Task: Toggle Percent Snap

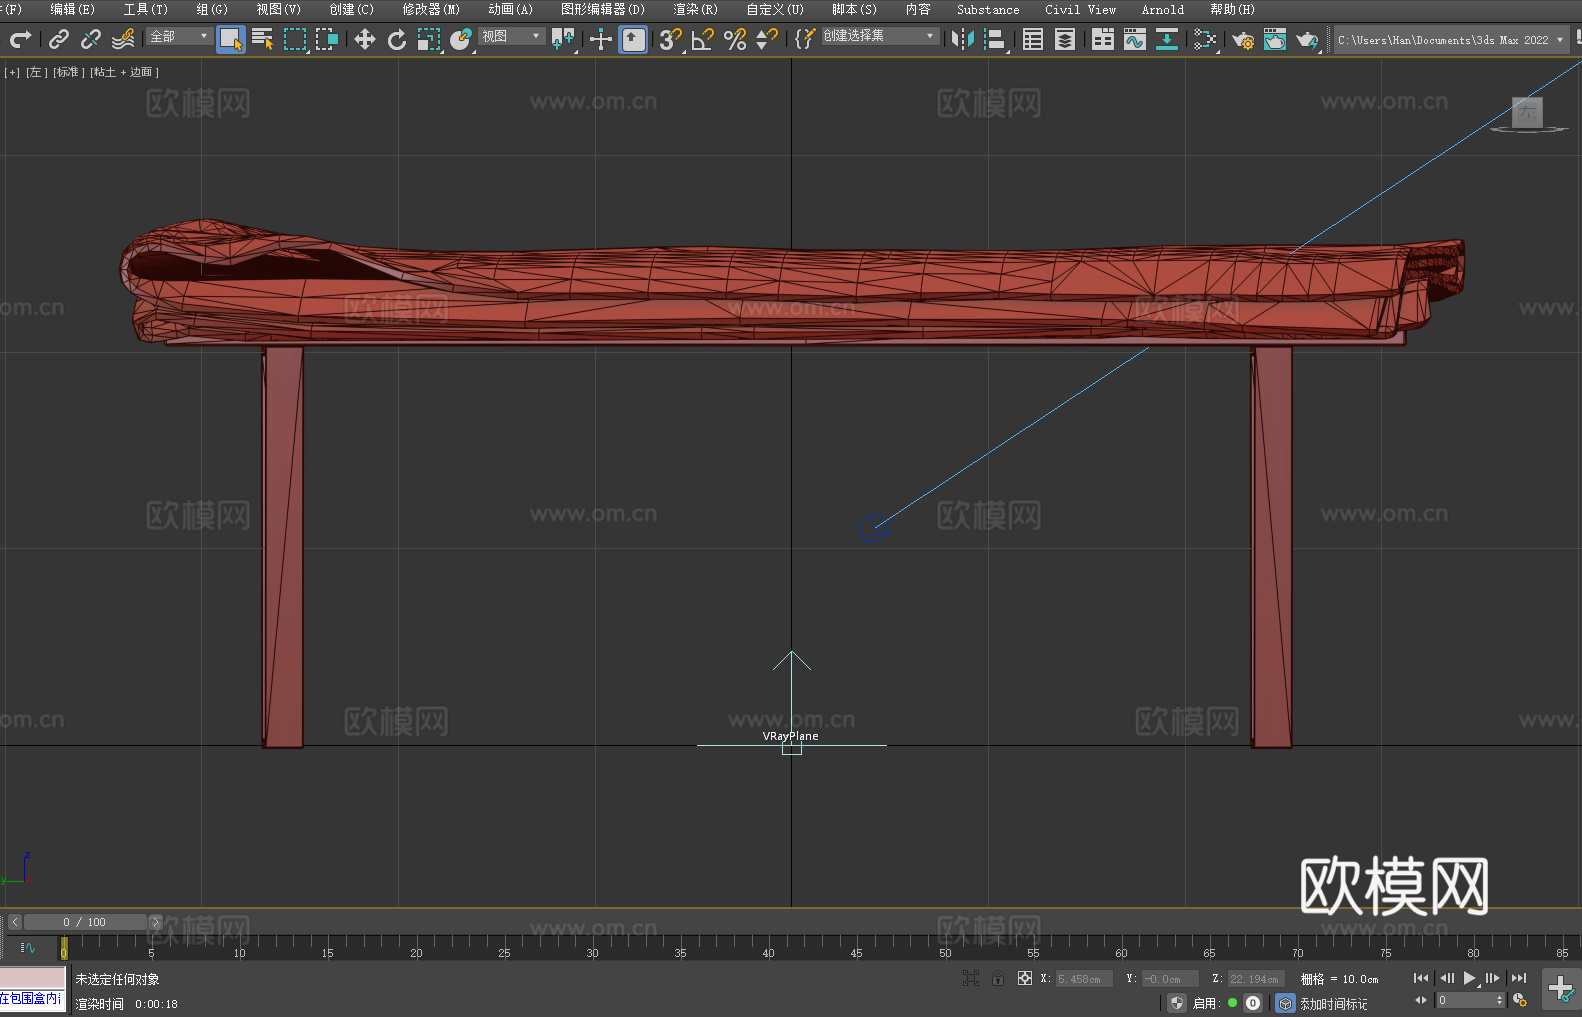Action: point(735,39)
